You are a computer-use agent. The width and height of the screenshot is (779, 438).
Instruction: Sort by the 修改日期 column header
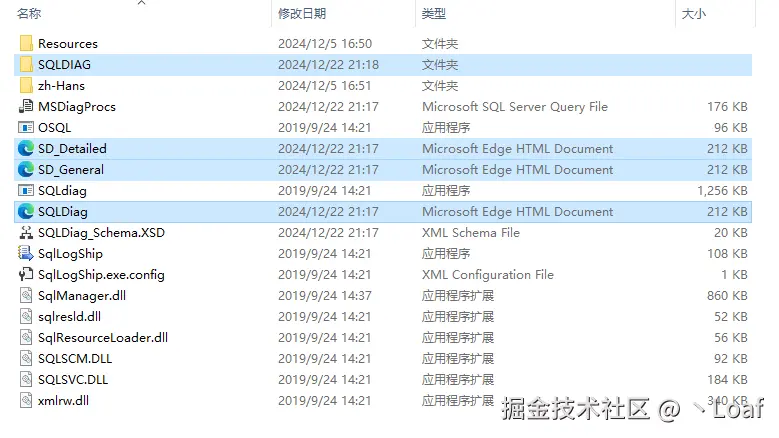[x=302, y=14]
